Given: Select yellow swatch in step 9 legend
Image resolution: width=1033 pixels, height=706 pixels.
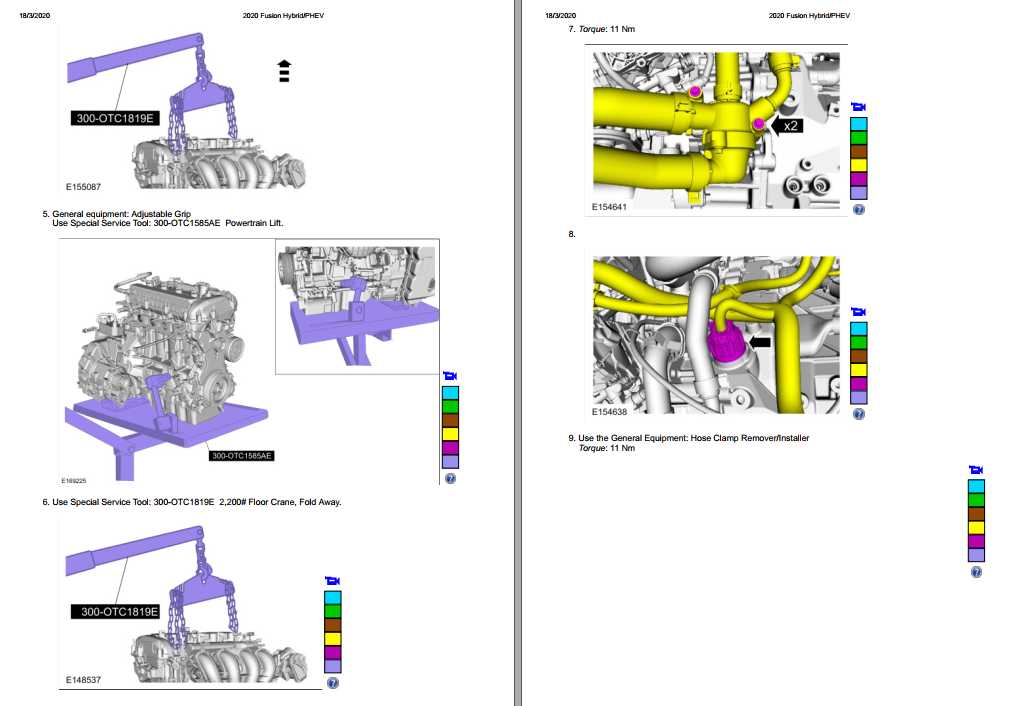Looking at the screenshot, I should [976, 528].
